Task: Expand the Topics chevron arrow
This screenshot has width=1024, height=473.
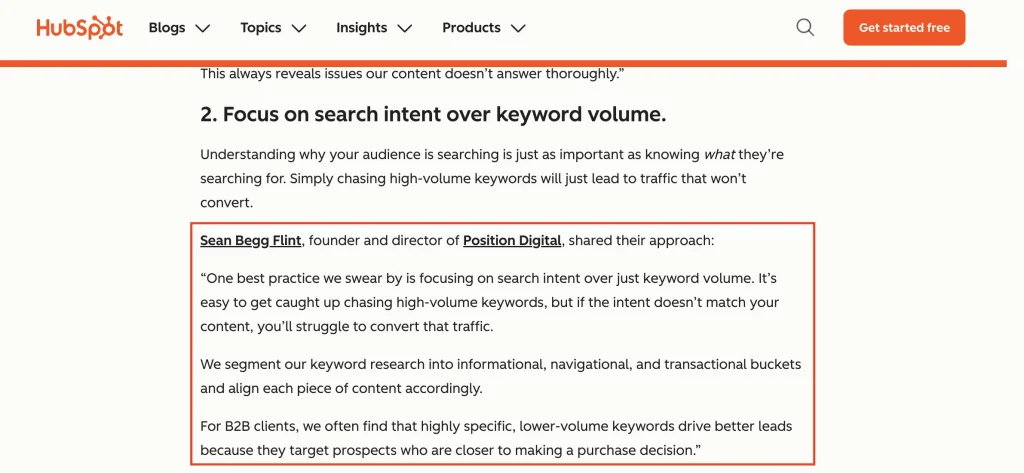Action: [x=299, y=28]
